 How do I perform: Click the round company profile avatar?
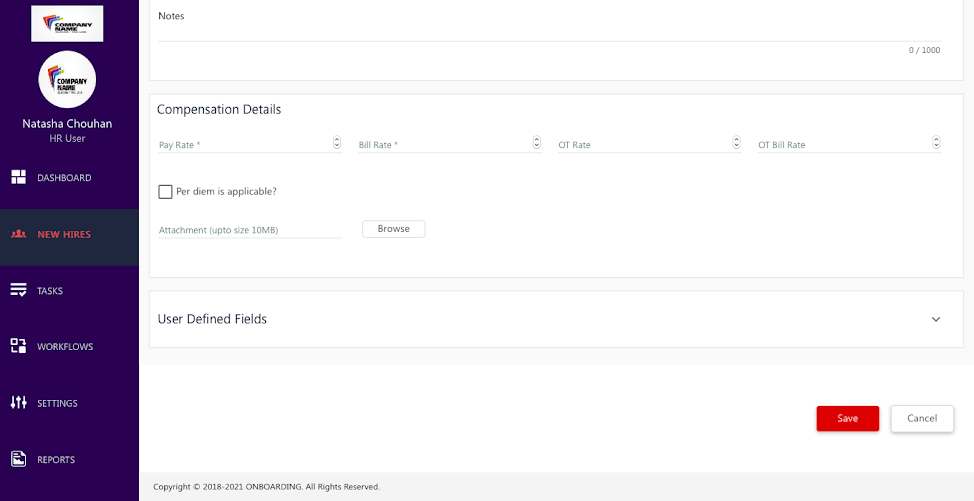(x=67, y=79)
